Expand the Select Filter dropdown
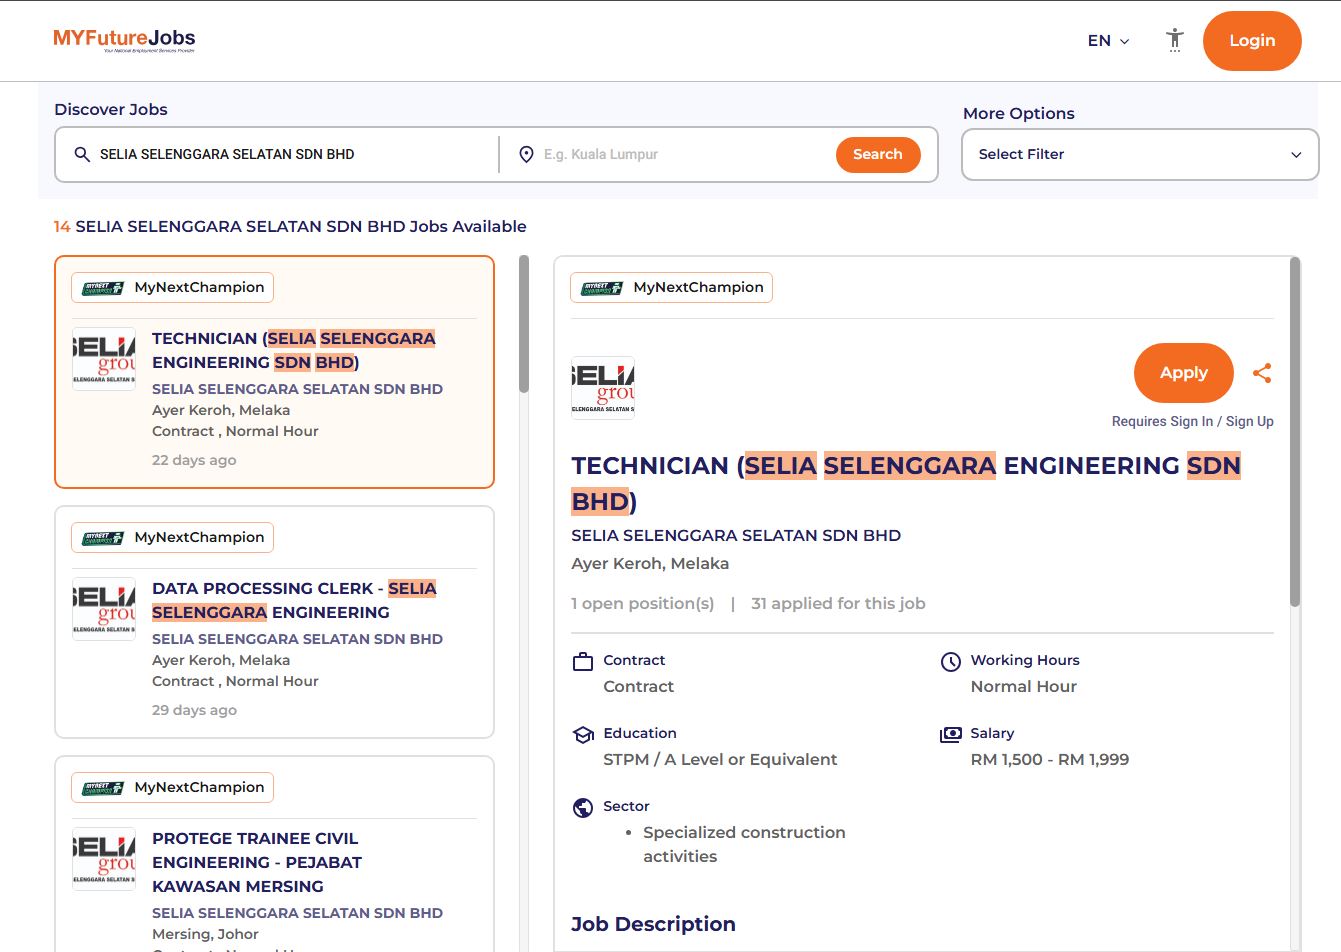1341x952 pixels. 1140,154
